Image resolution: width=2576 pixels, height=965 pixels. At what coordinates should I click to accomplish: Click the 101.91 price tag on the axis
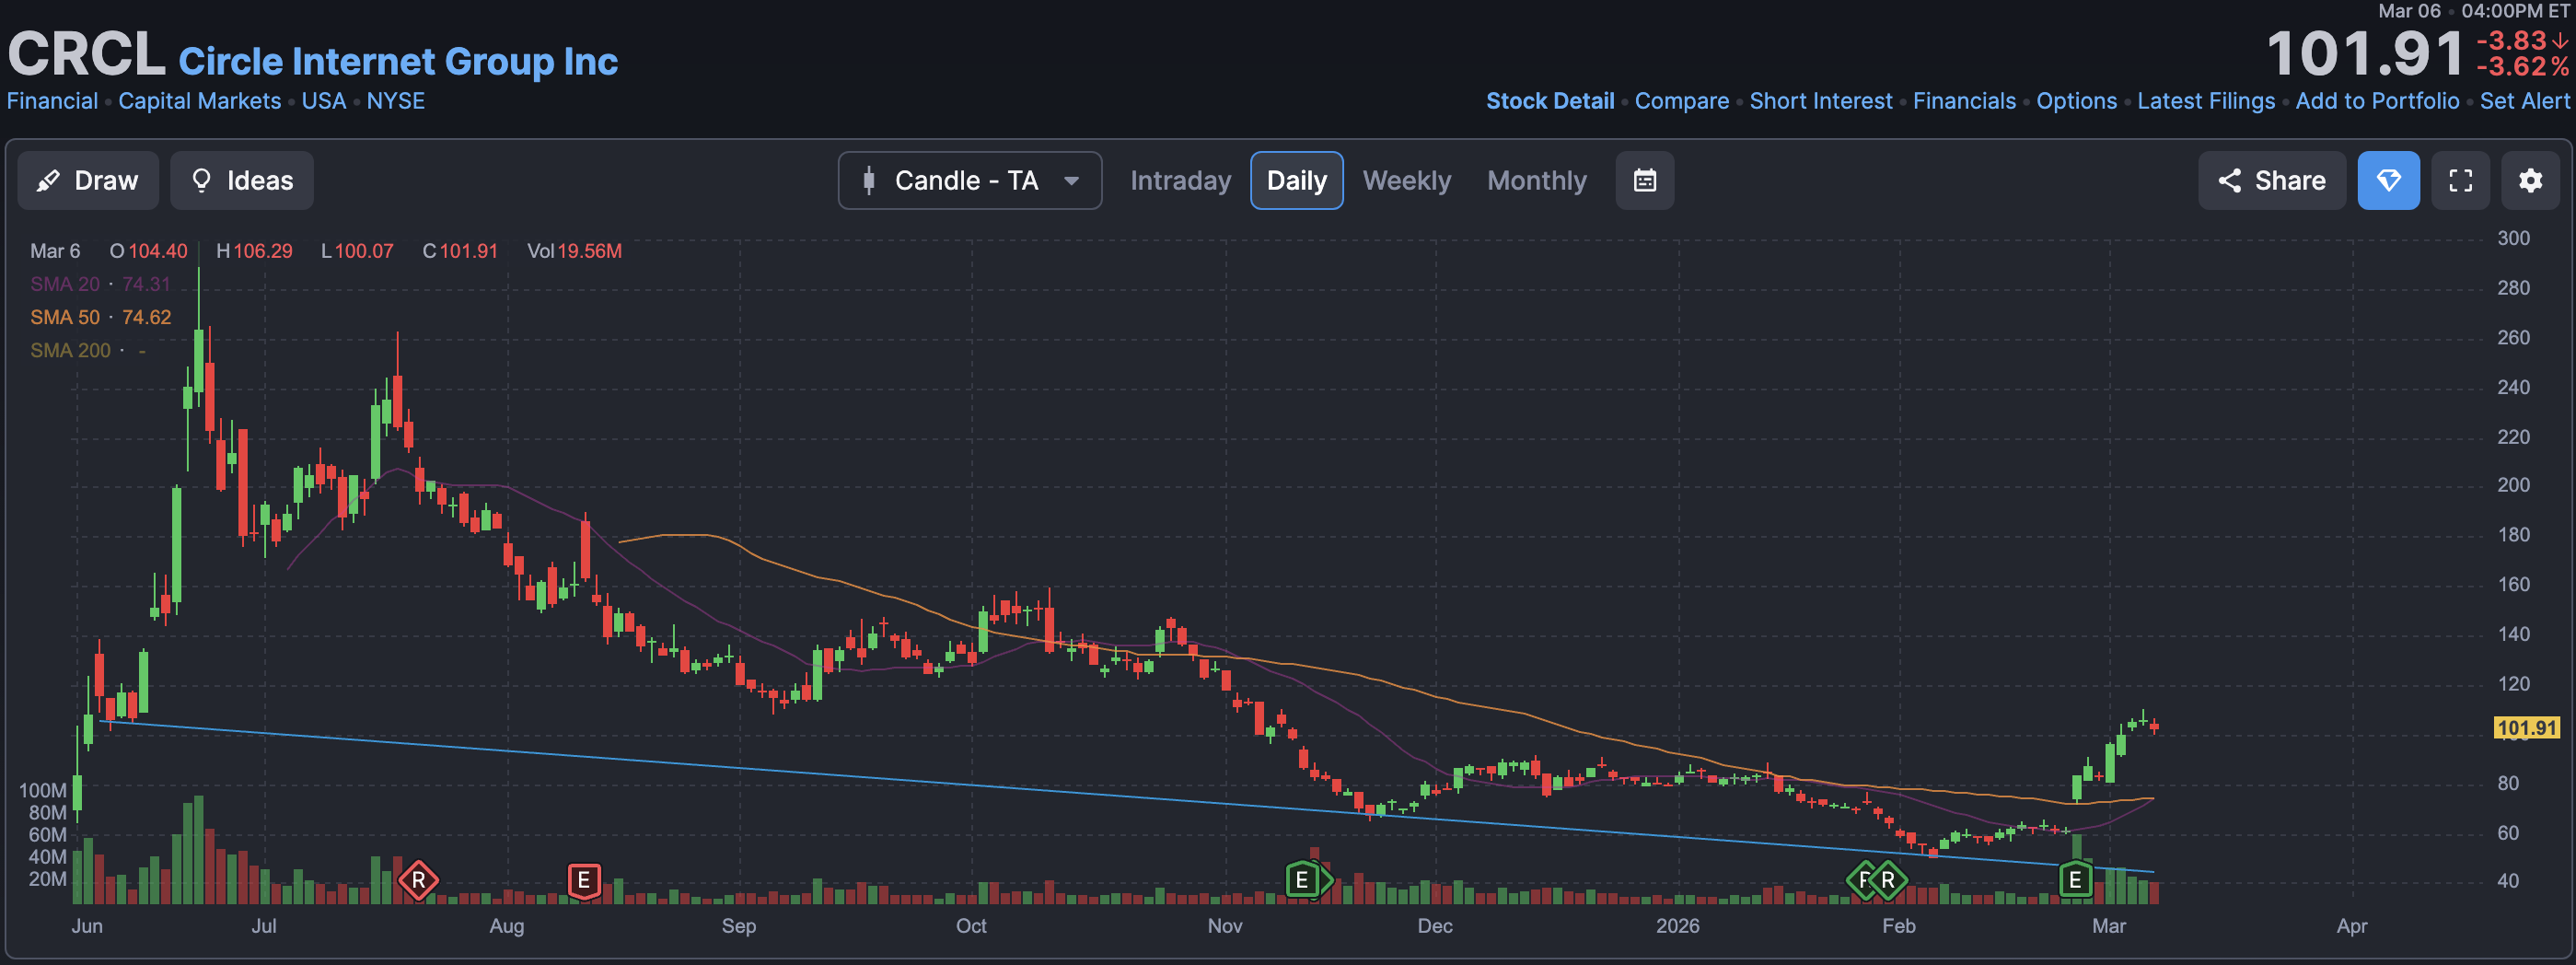2526,728
